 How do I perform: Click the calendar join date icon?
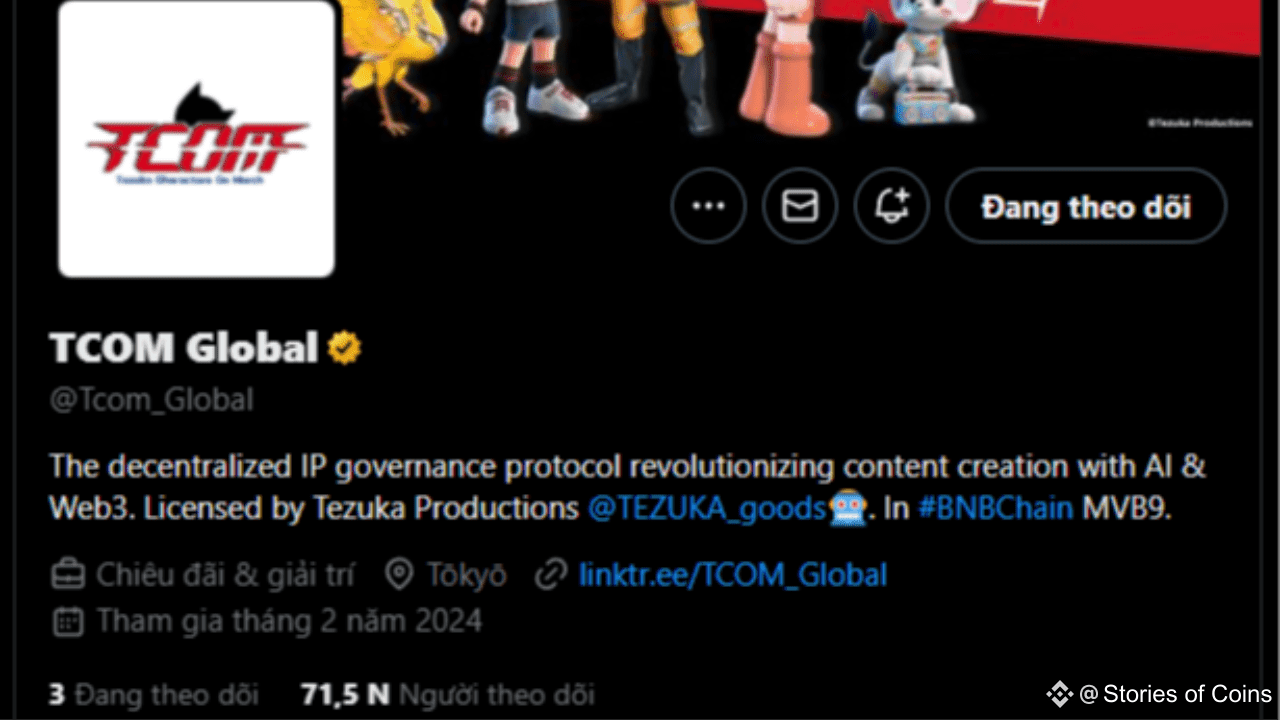tap(67, 622)
